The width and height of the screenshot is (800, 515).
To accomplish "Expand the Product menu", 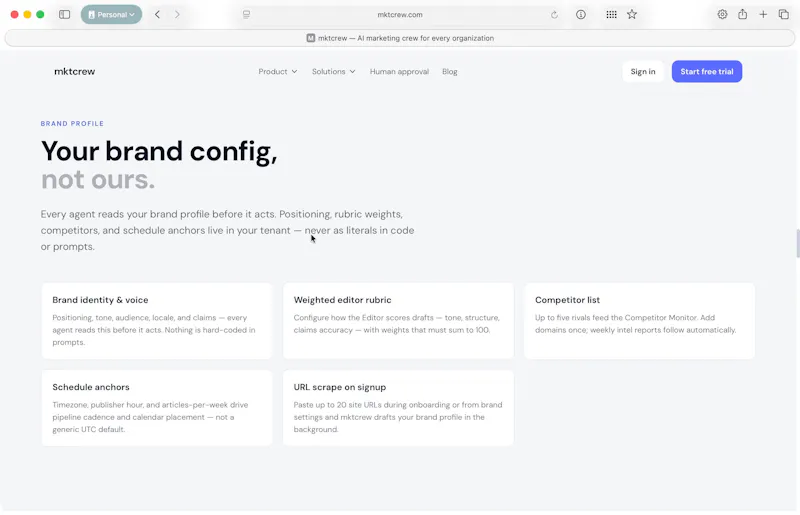I will 278,71.
